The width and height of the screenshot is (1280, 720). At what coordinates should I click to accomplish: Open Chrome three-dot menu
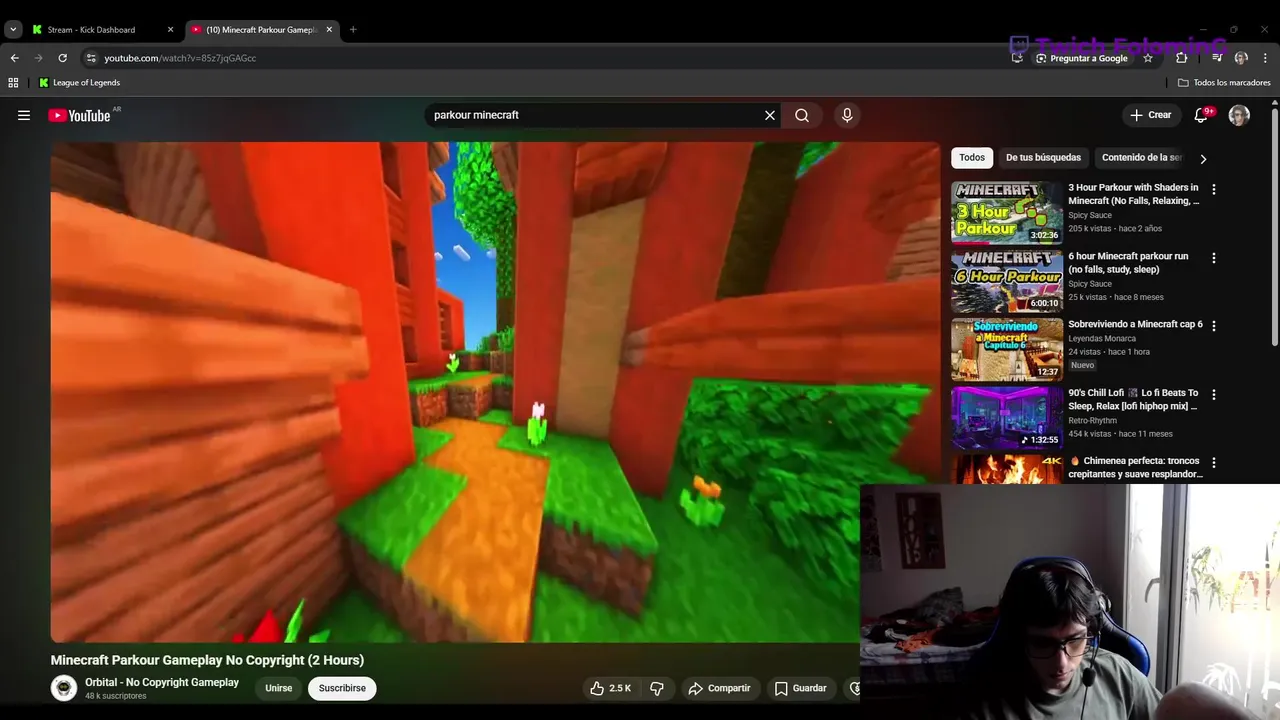click(x=1266, y=58)
